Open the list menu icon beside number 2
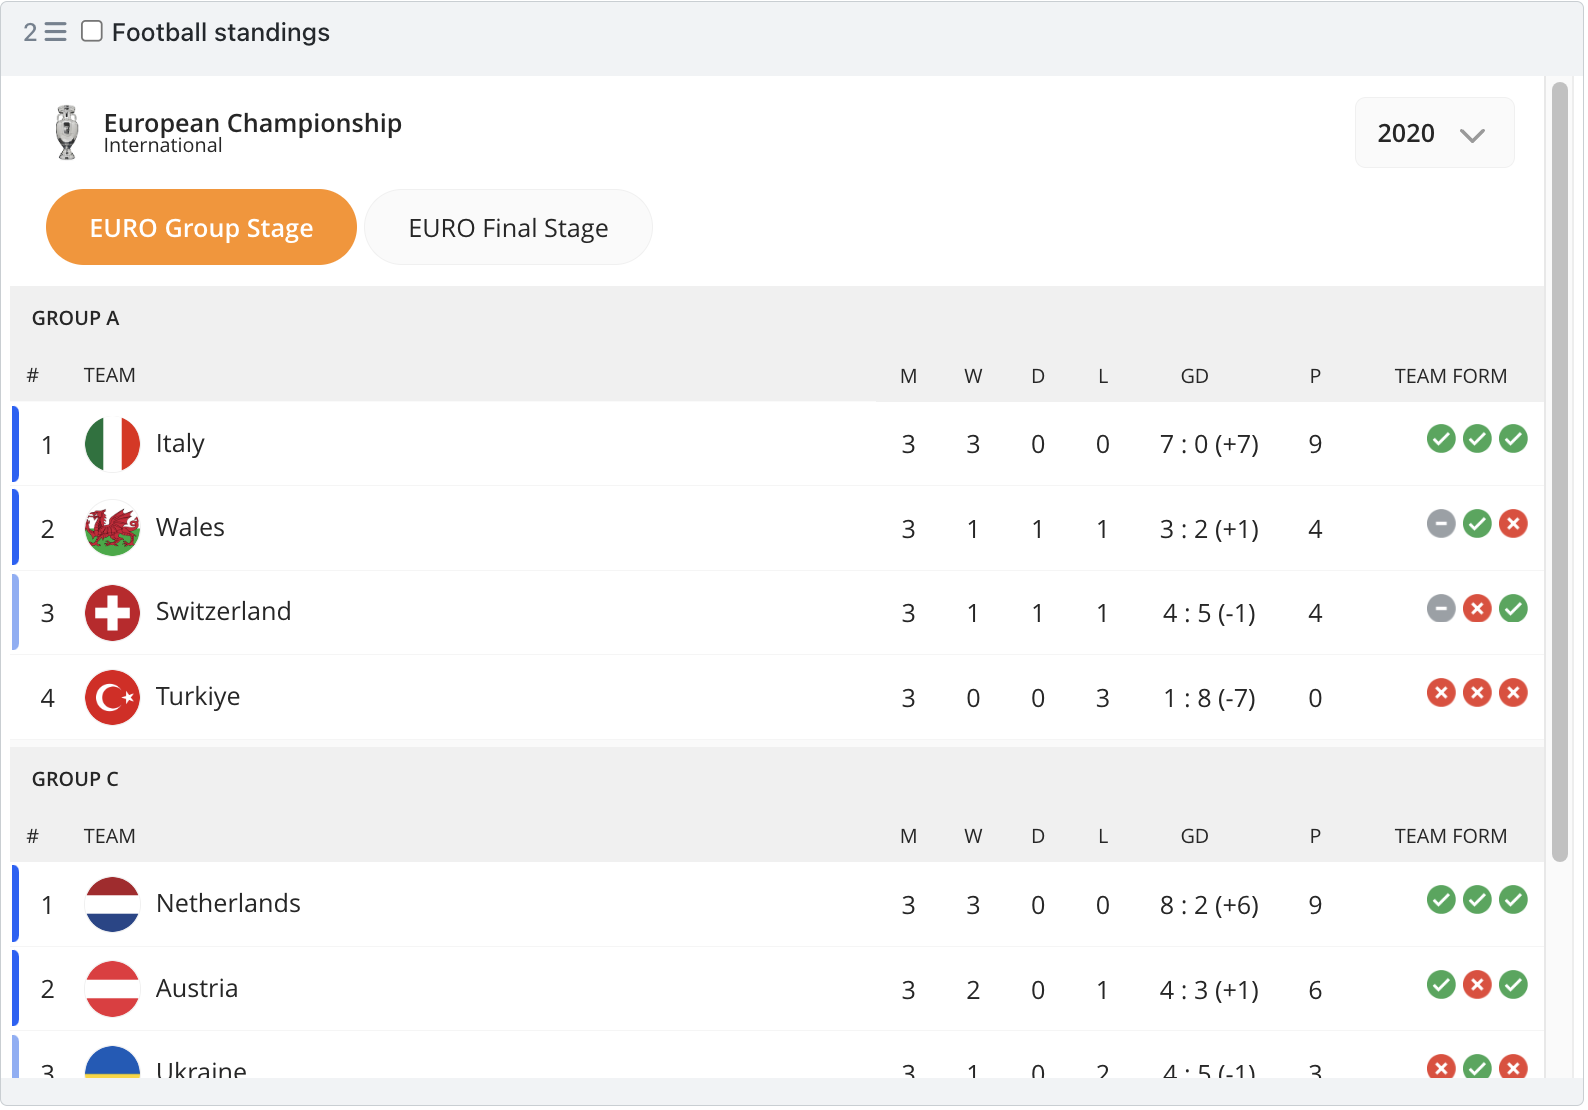This screenshot has width=1588, height=1110. (56, 32)
